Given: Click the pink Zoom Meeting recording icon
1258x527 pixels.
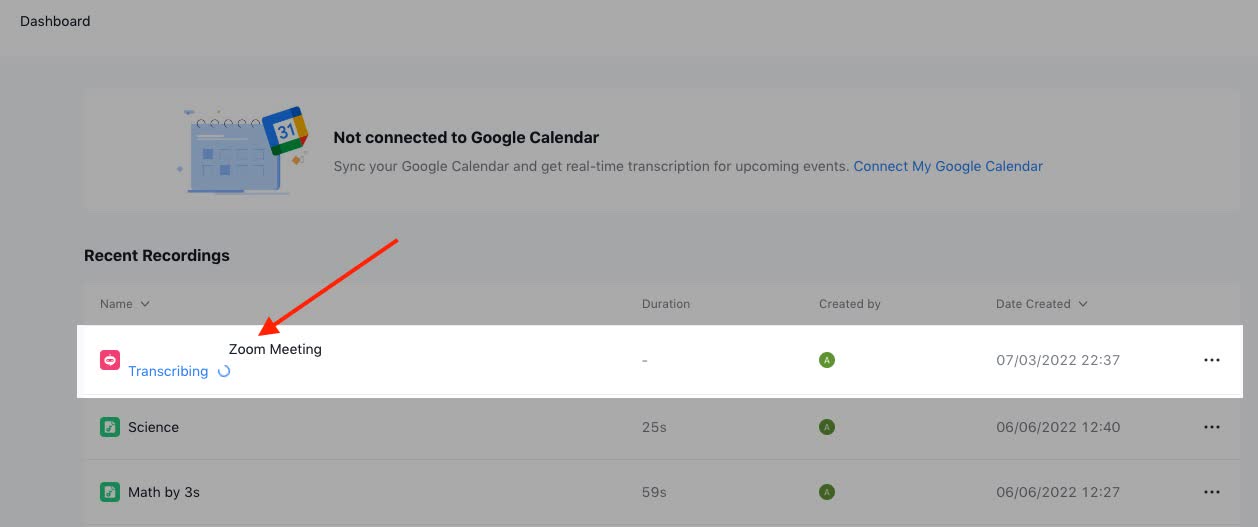Looking at the screenshot, I should 110,360.
